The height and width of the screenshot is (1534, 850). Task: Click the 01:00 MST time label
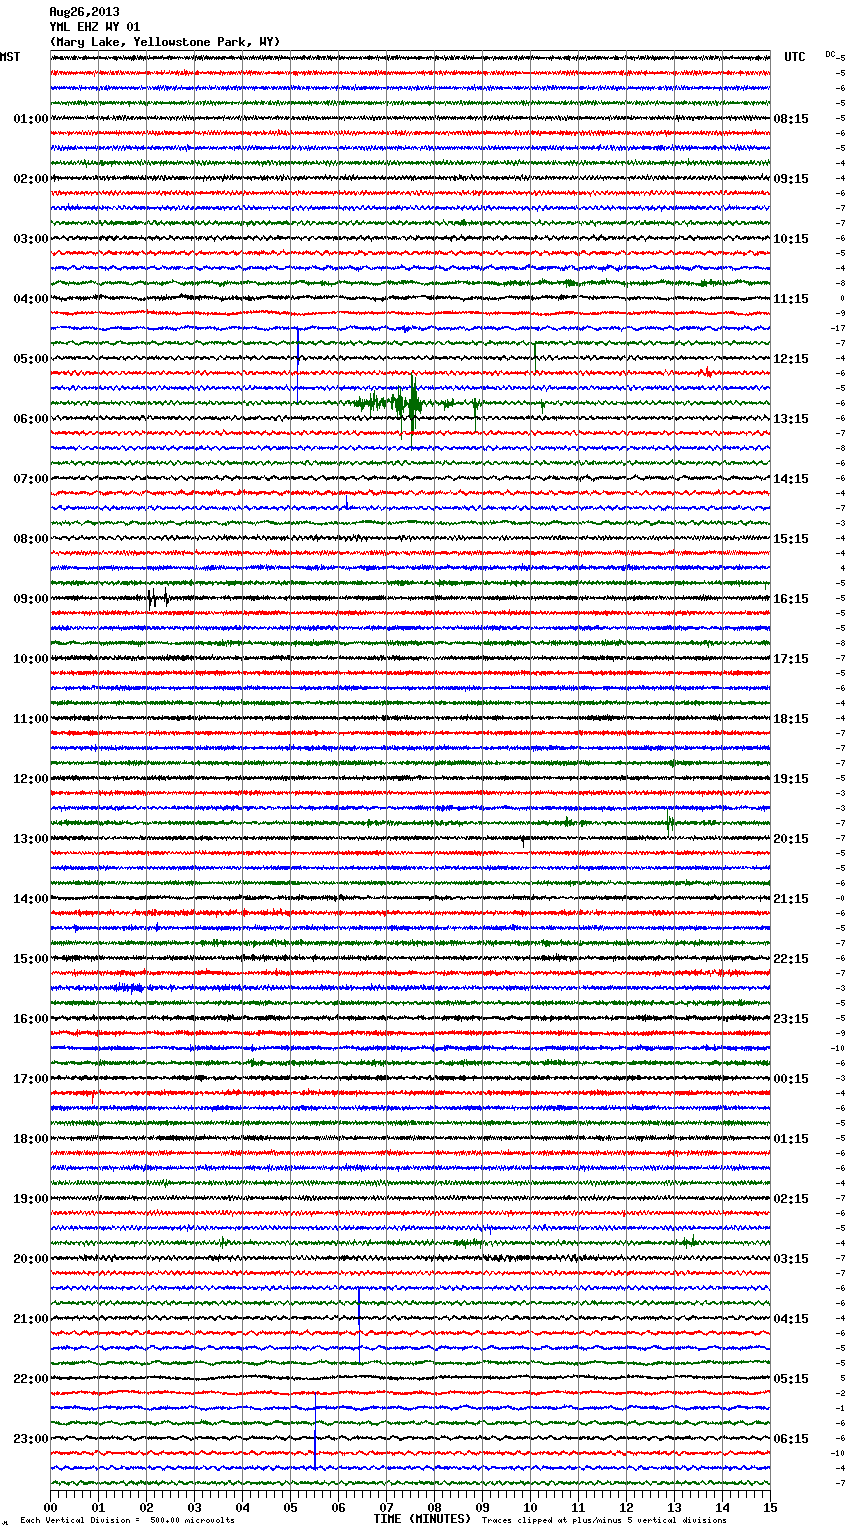tap(30, 119)
